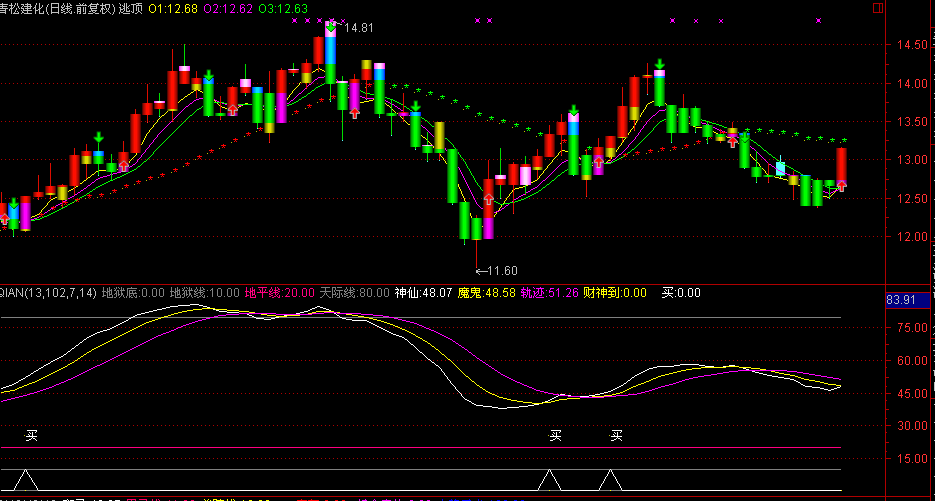This screenshot has height=501, width=935.
Task: Click the leftmost 买 buy signal marker
Action: (31, 435)
